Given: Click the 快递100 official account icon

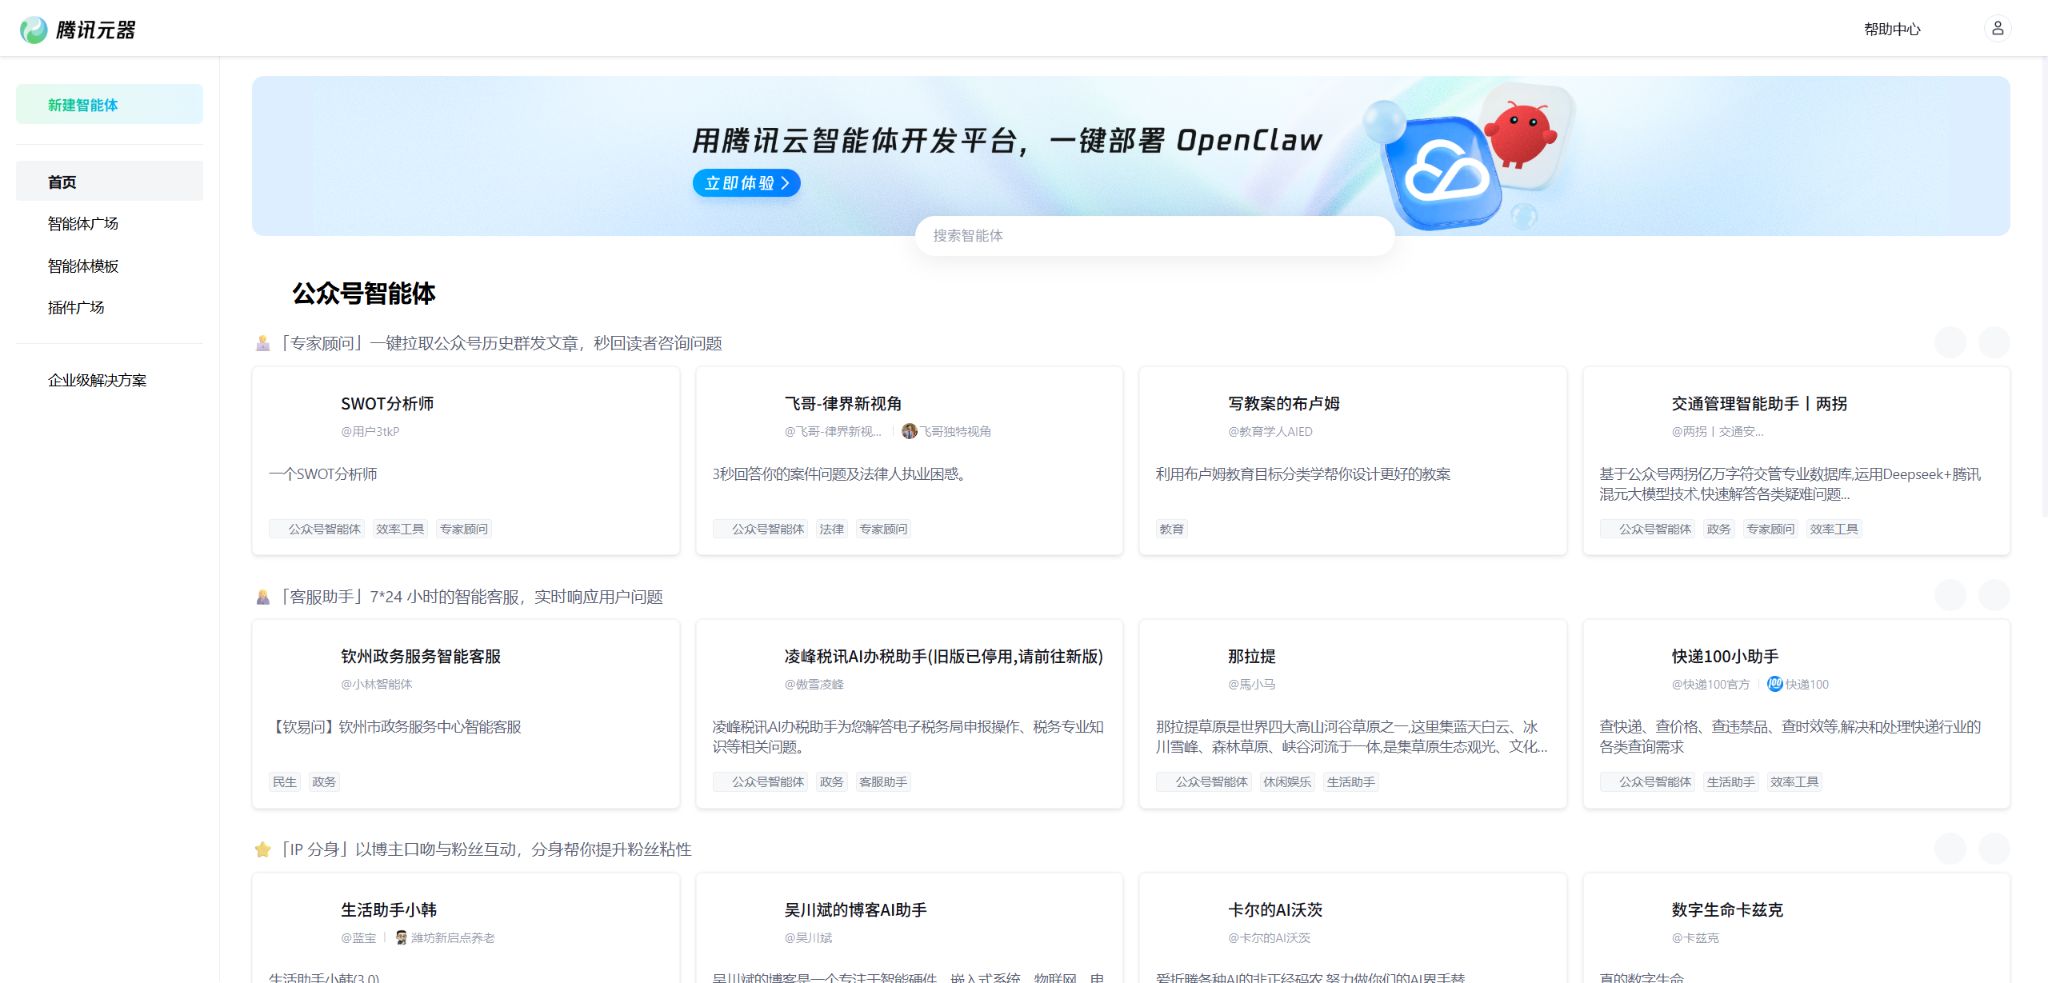Looking at the screenshot, I should (x=1775, y=684).
